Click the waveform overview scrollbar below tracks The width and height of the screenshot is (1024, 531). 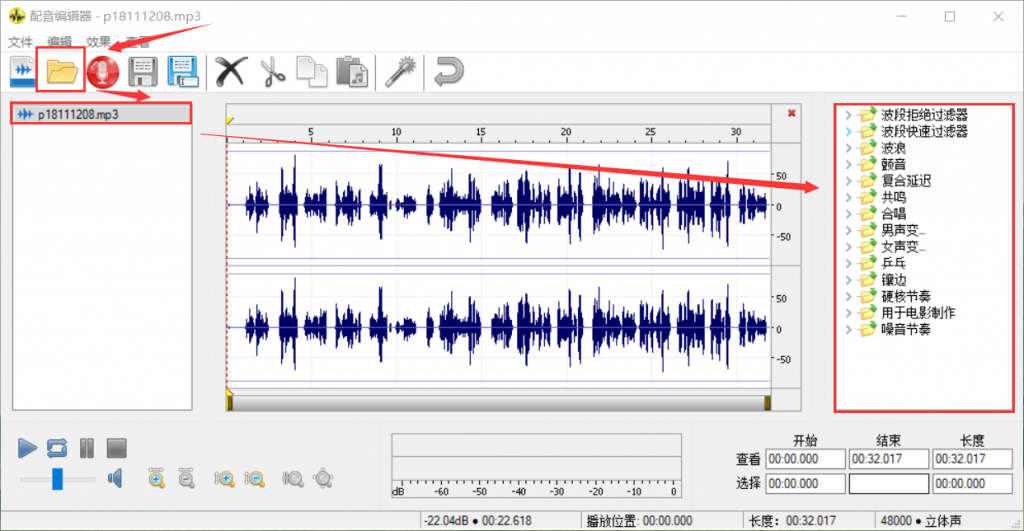pos(499,403)
